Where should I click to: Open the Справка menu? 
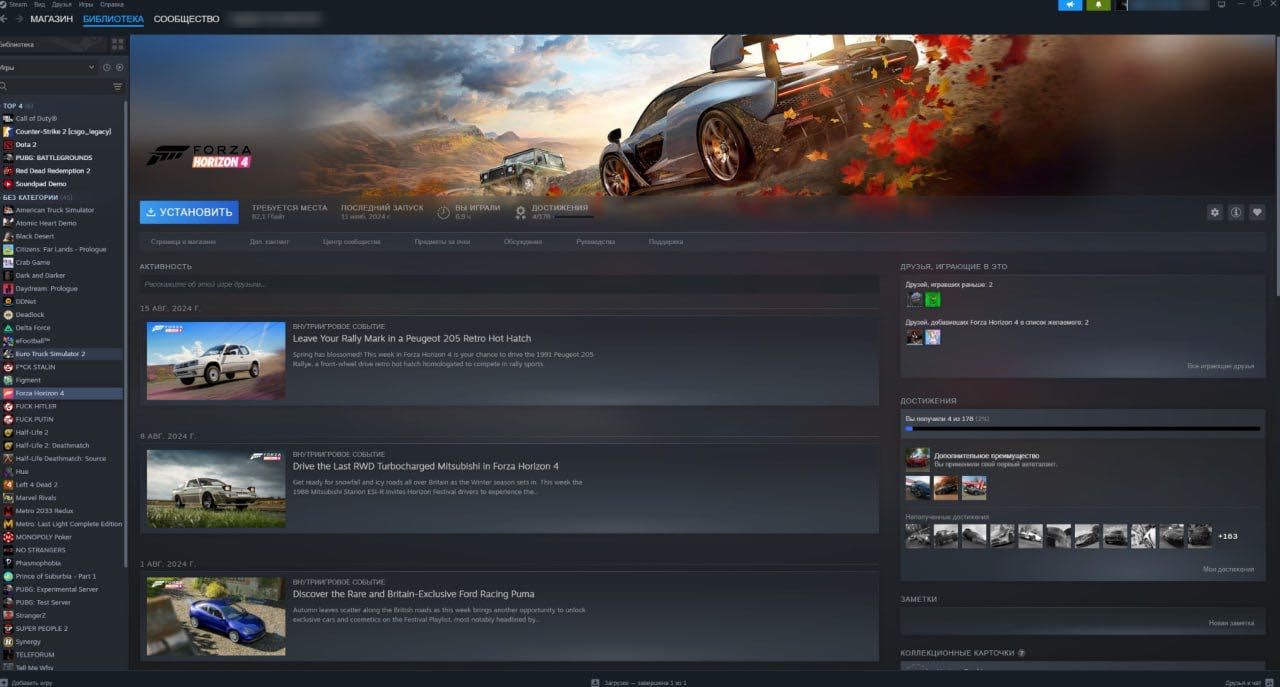tap(112, 4)
